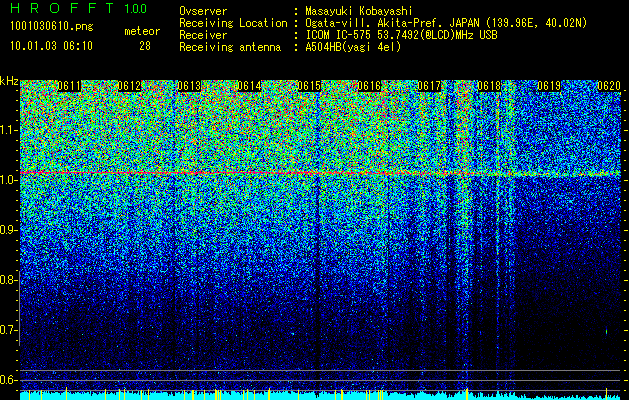Viewport: 629px width, 400px height.
Task: Click the 1.0 frequency axis label
Action: pyautogui.click(x=7, y=180)
